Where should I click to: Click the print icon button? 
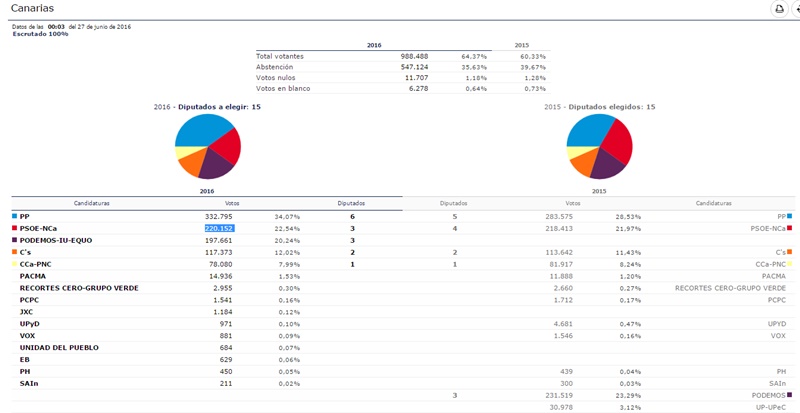[778, 9]
